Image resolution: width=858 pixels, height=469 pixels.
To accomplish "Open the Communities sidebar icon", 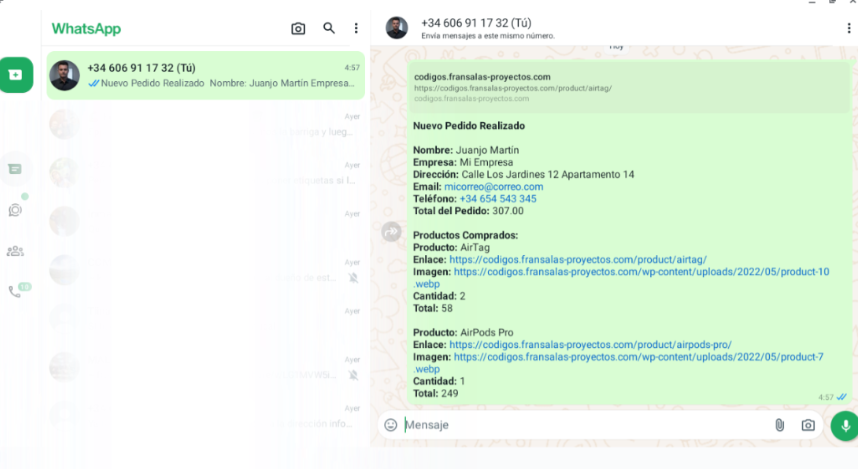I will 15,251.
